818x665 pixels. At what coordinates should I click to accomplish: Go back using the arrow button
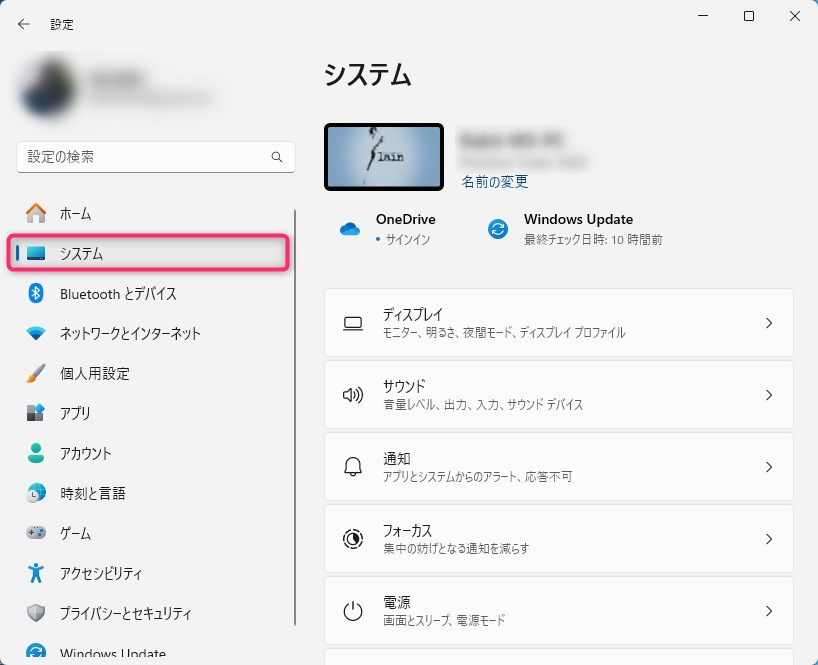tap(24, 24)
